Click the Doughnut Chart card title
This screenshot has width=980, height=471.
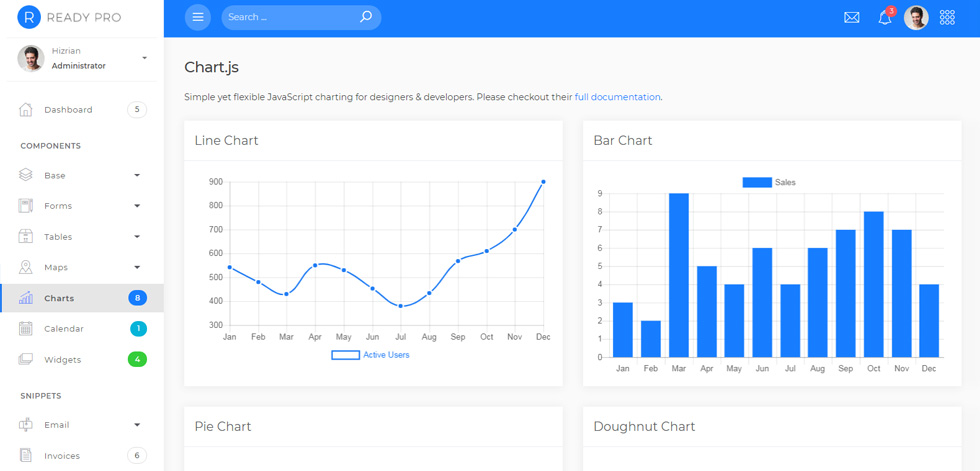pyautogui.click(x=644, y=427)
